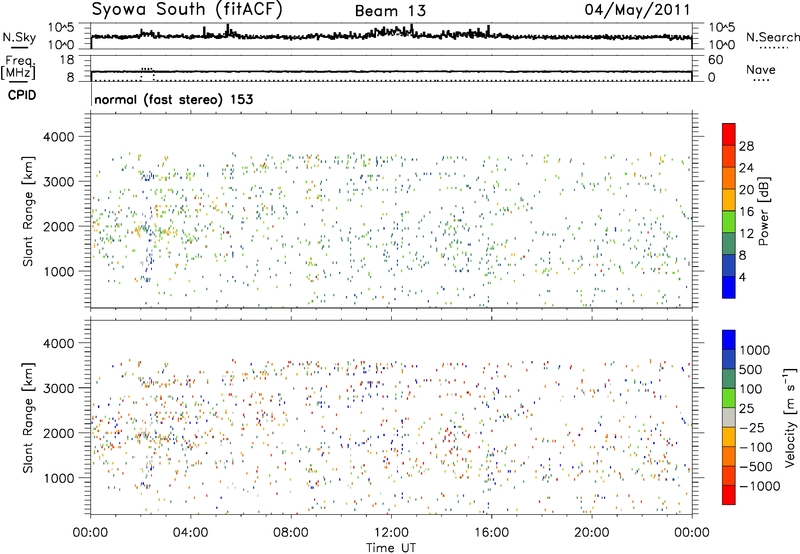
Task: Click velocity colorbar tick value -1000
Action: click(x=760, y=486)
